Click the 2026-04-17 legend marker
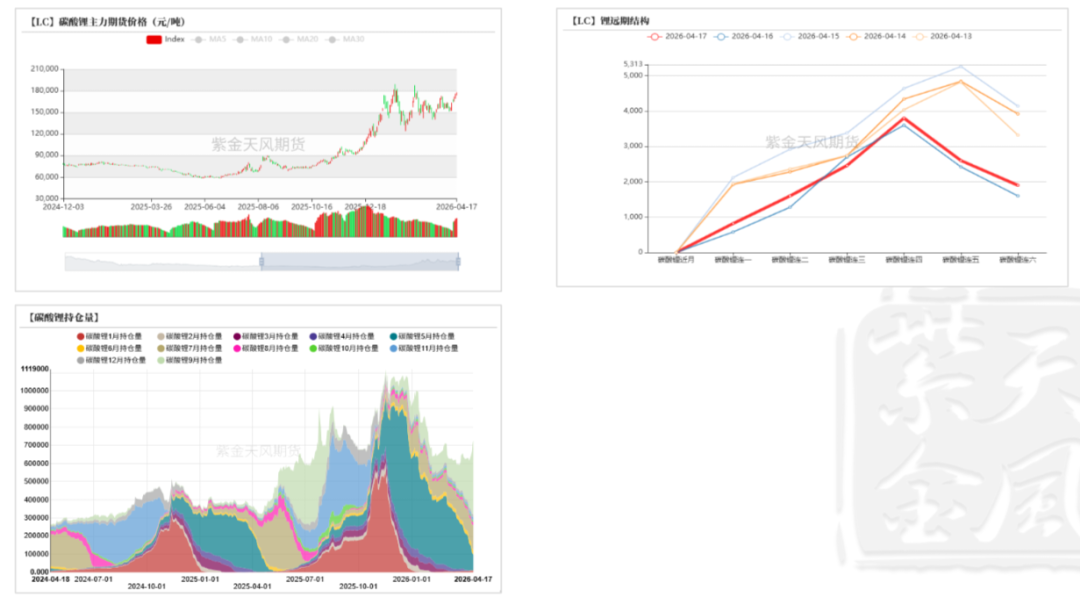The image size is (1080, 597). (655, 36)
